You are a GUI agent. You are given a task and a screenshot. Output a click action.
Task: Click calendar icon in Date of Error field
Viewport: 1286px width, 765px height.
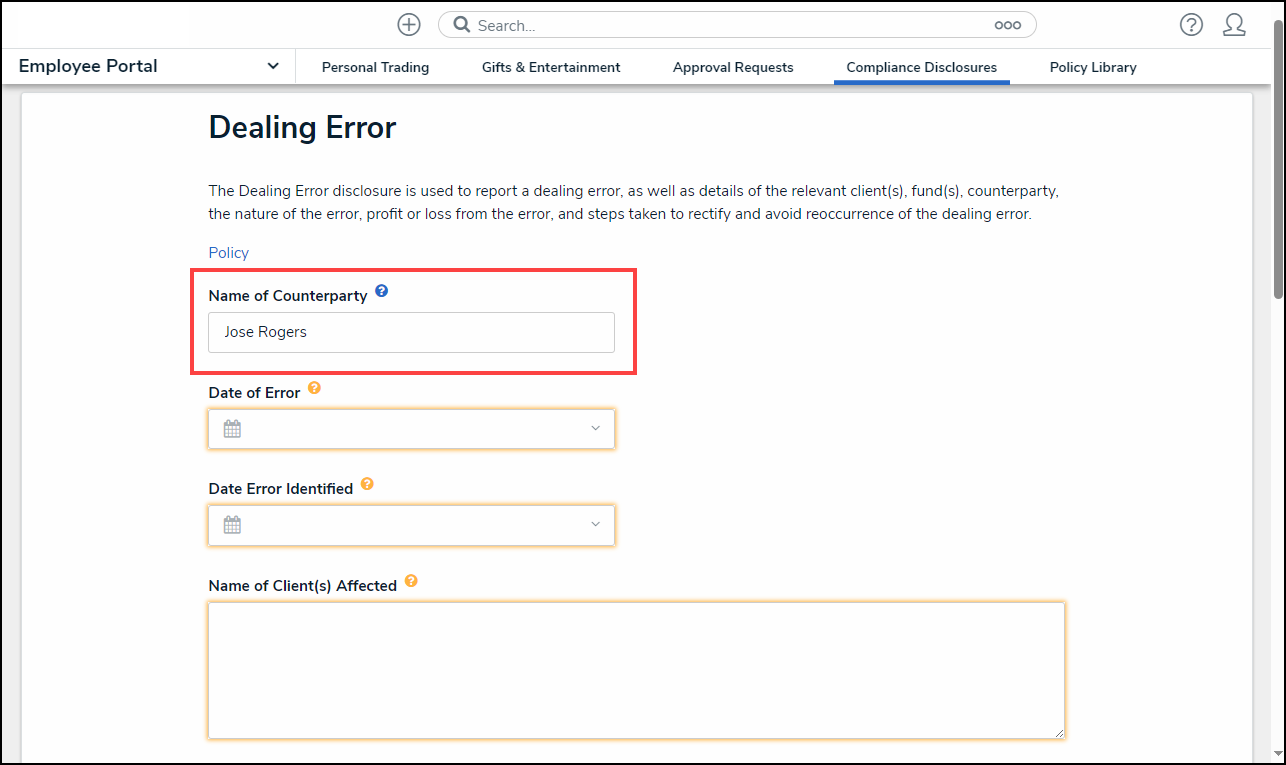click(x=232, y=429)
